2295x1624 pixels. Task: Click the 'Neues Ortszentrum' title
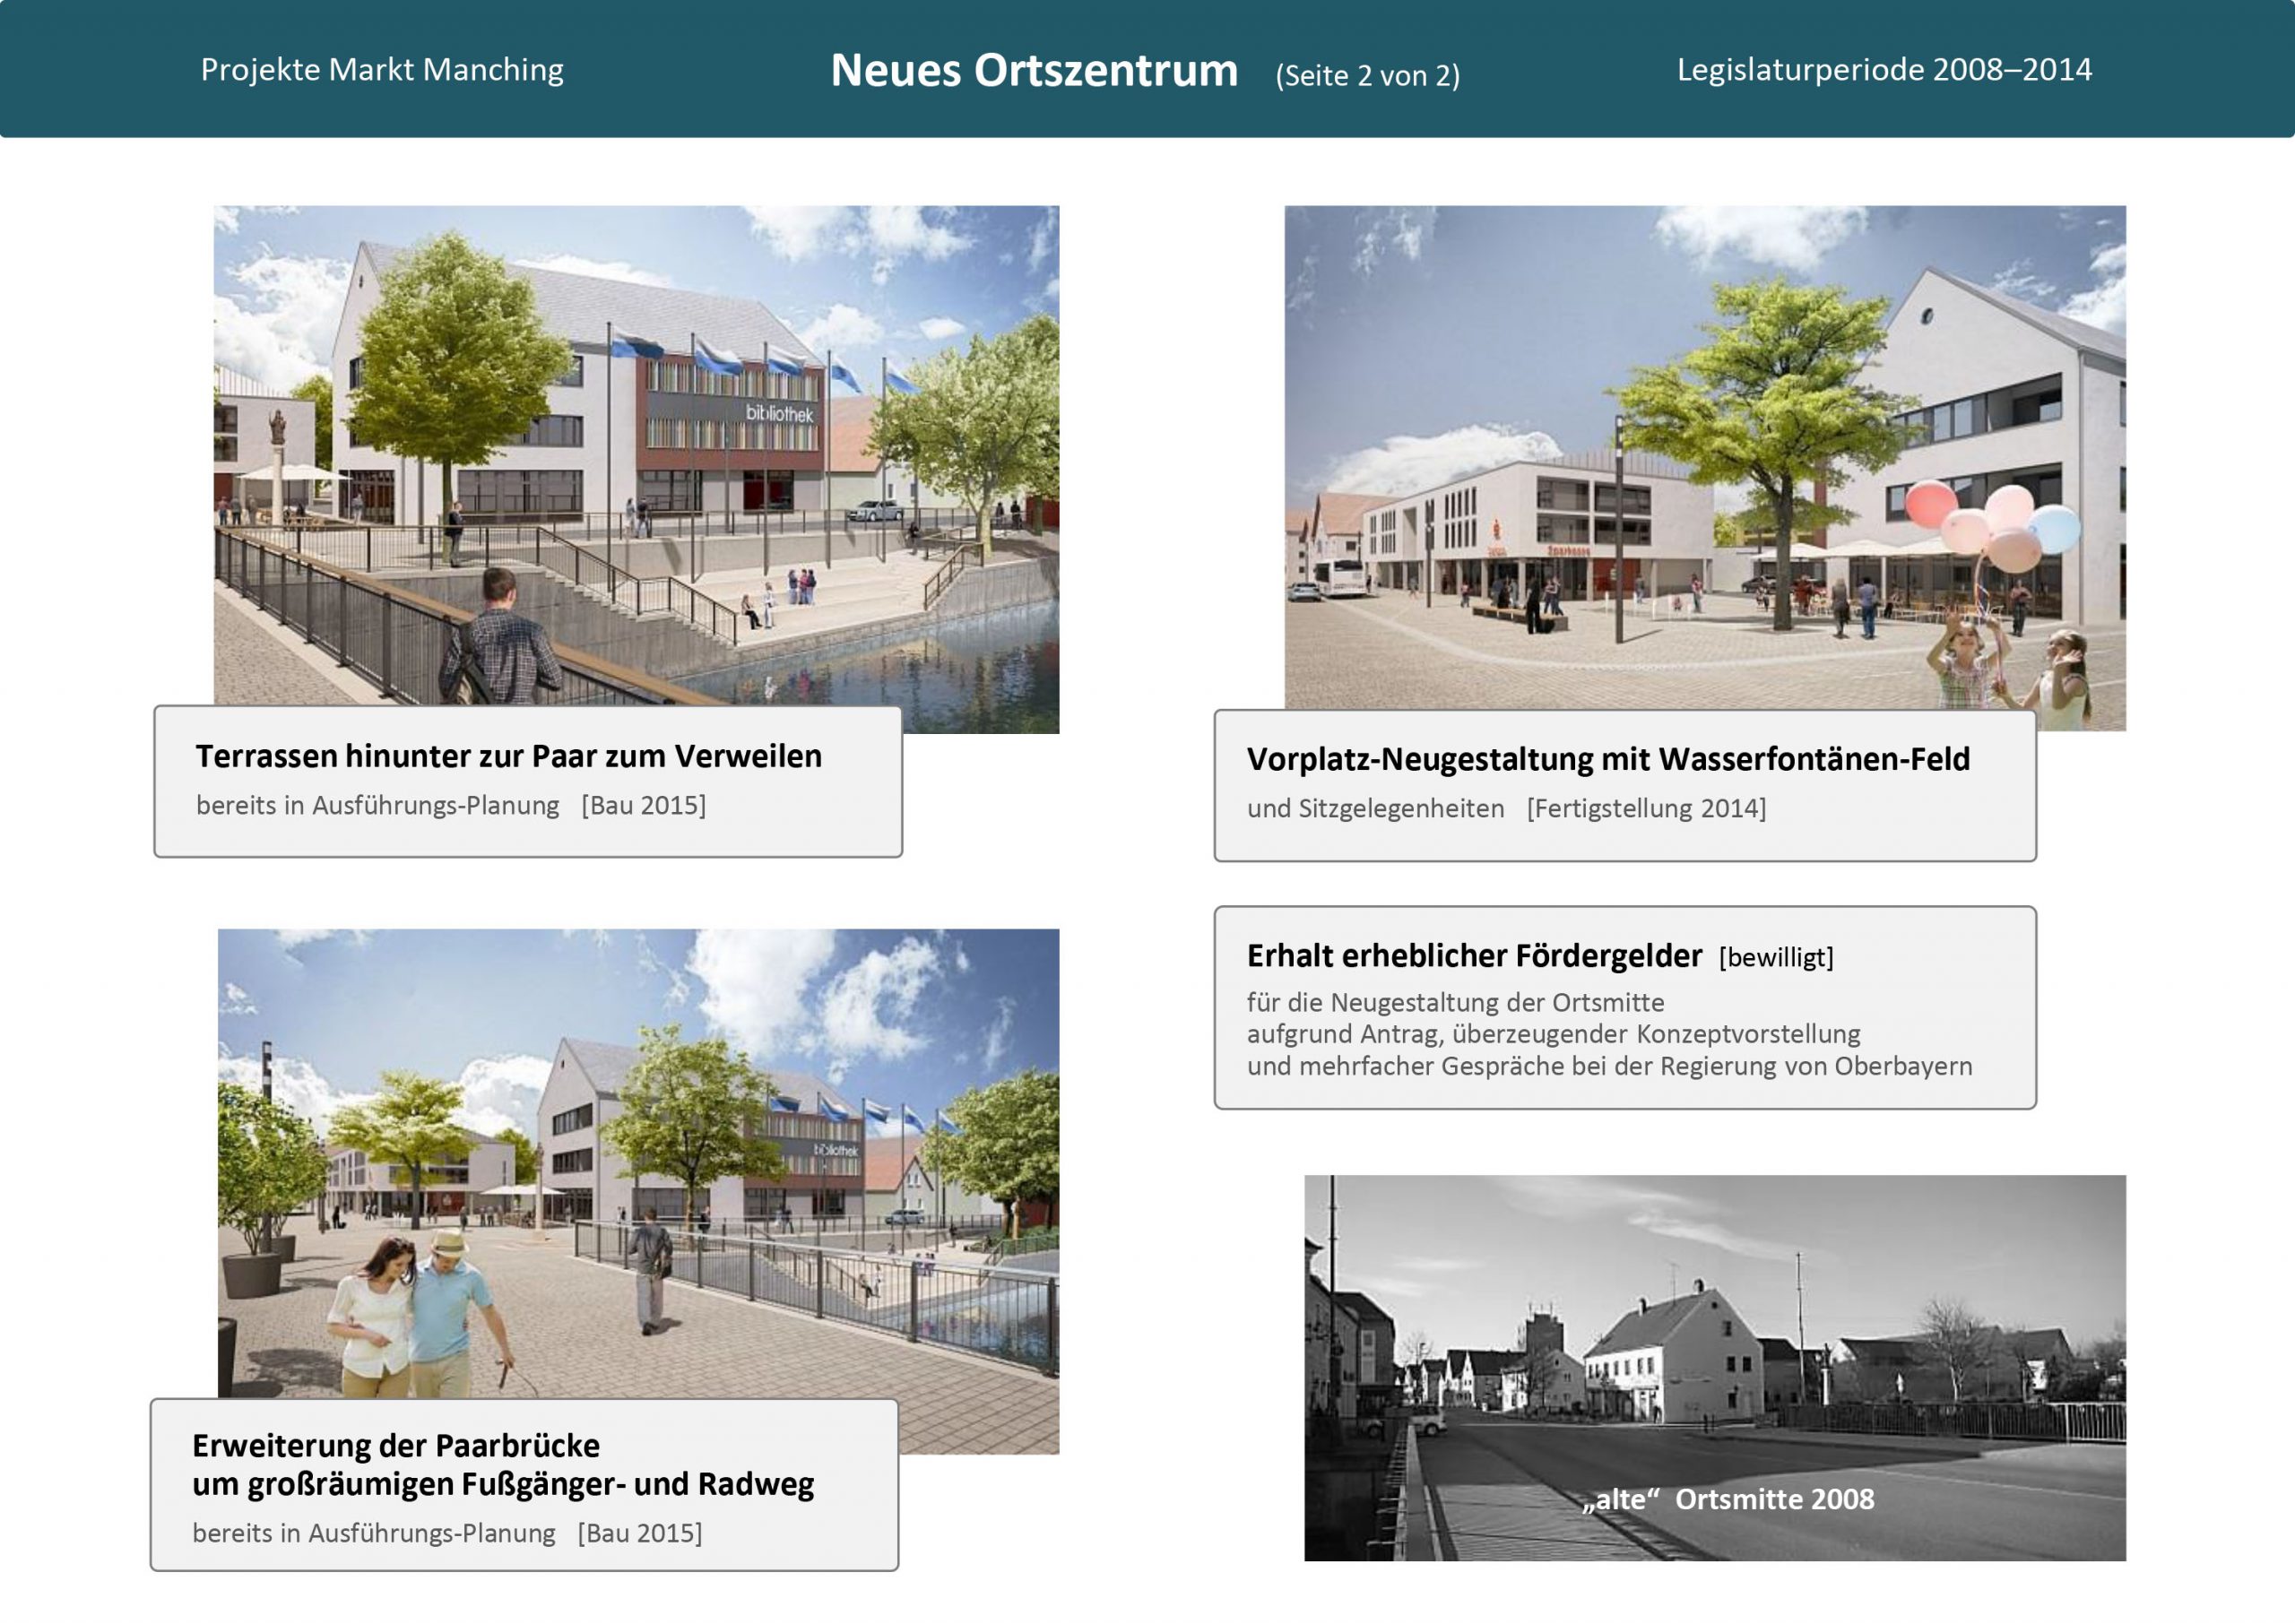coord(1034,70)
